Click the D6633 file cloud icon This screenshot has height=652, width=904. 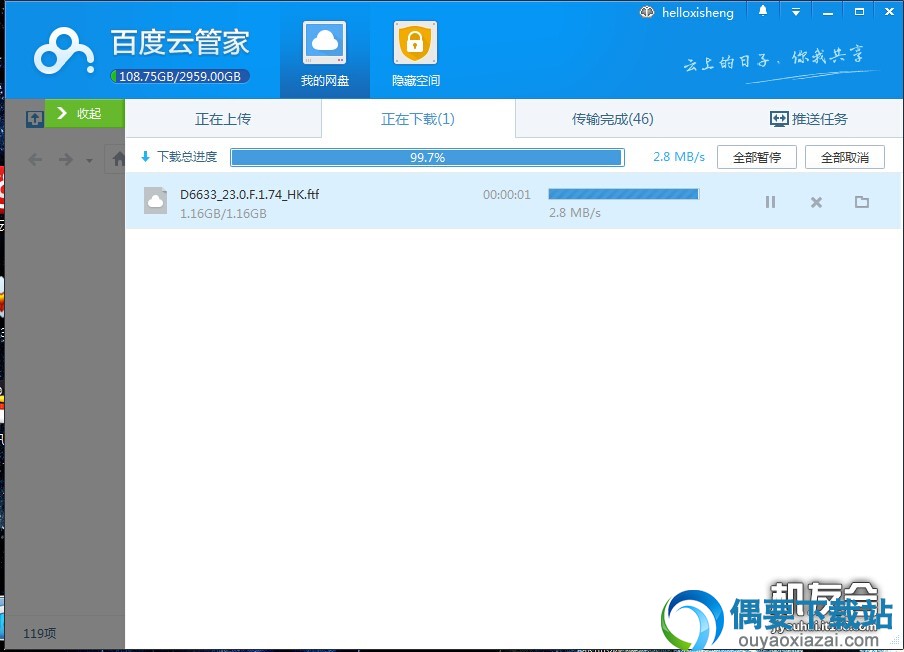156,201
